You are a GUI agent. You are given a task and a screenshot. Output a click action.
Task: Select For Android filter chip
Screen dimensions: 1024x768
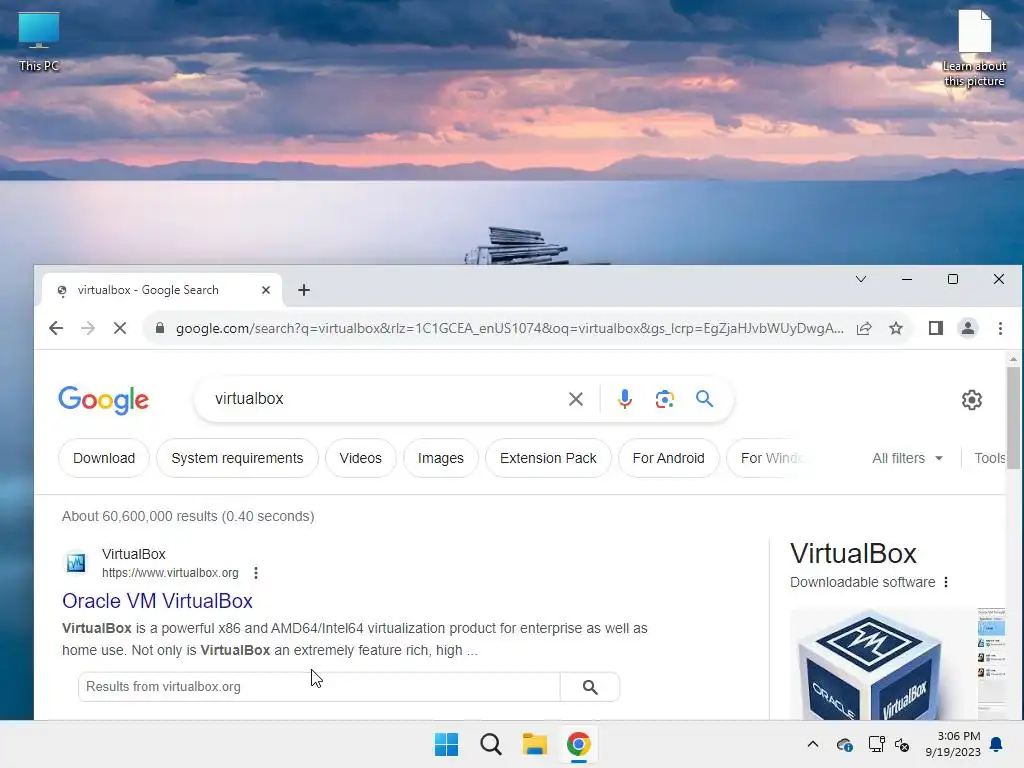pos(668,458)
